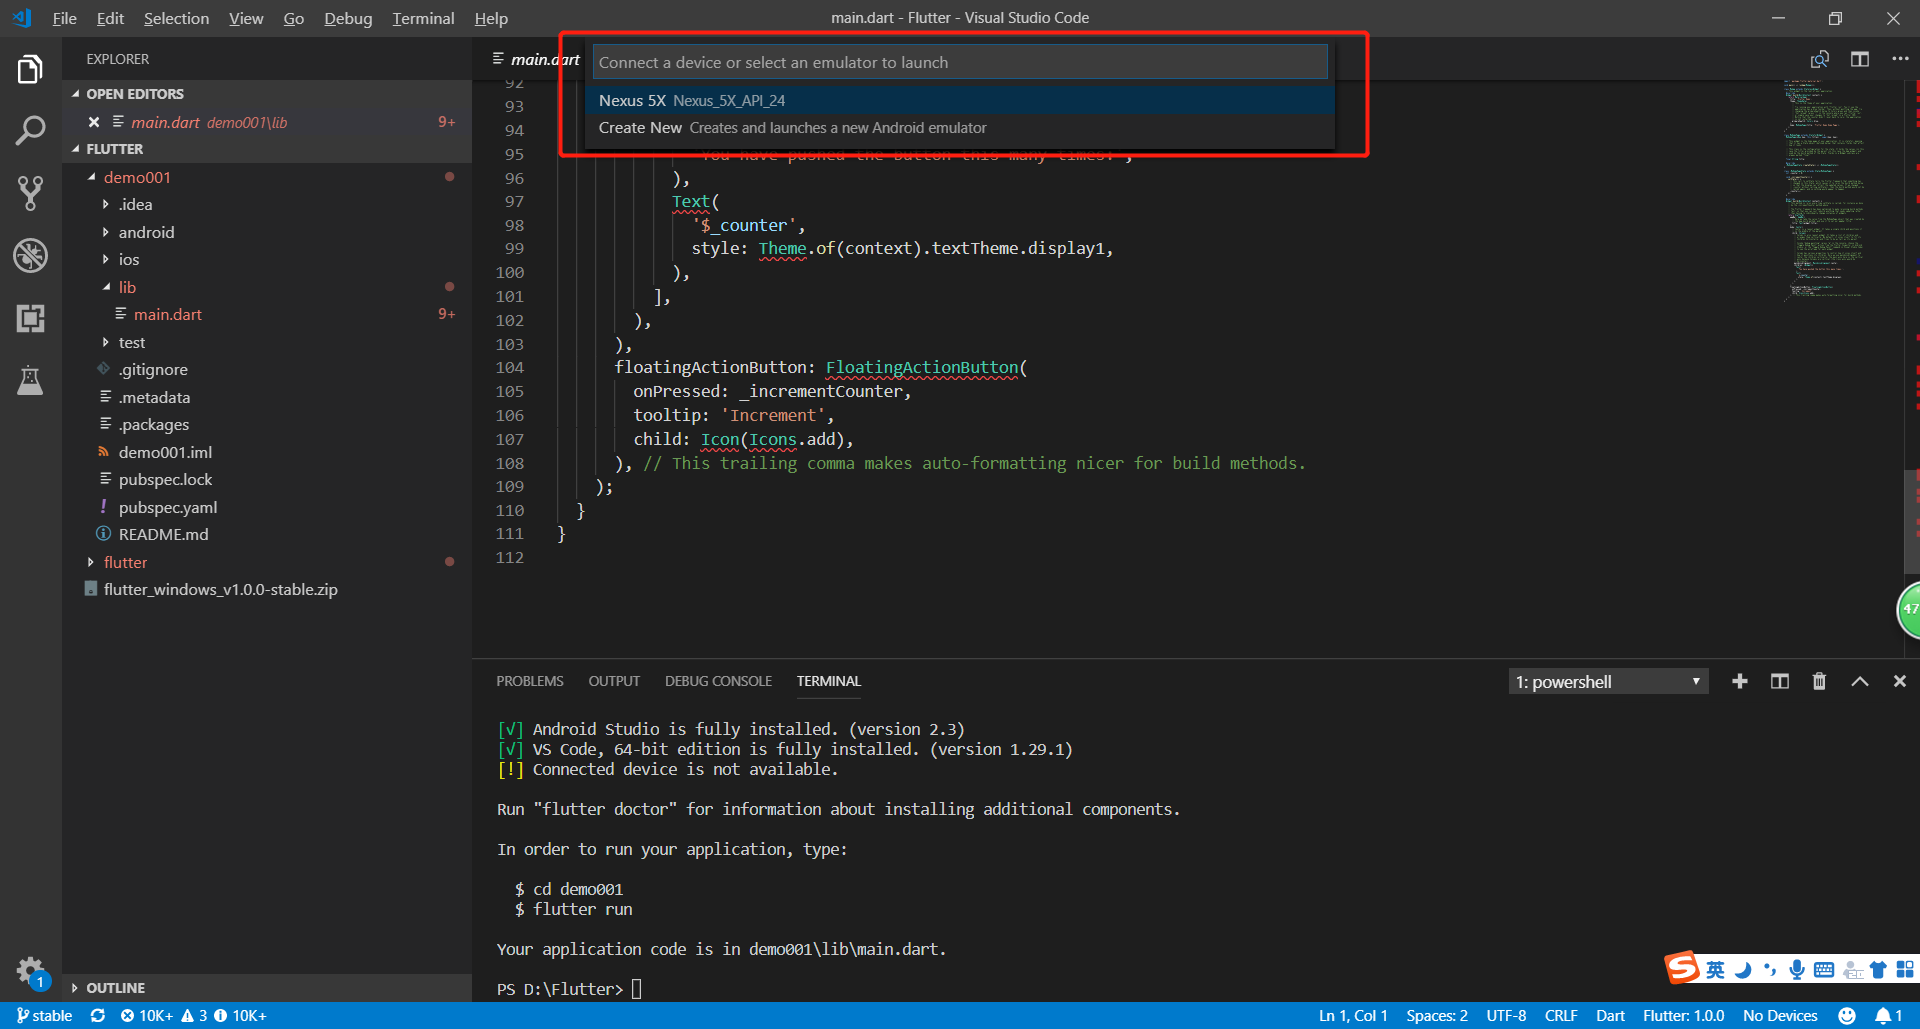The image size is (1920, 1029).
Task: Open problems count in status bar
Action: 194,1015
